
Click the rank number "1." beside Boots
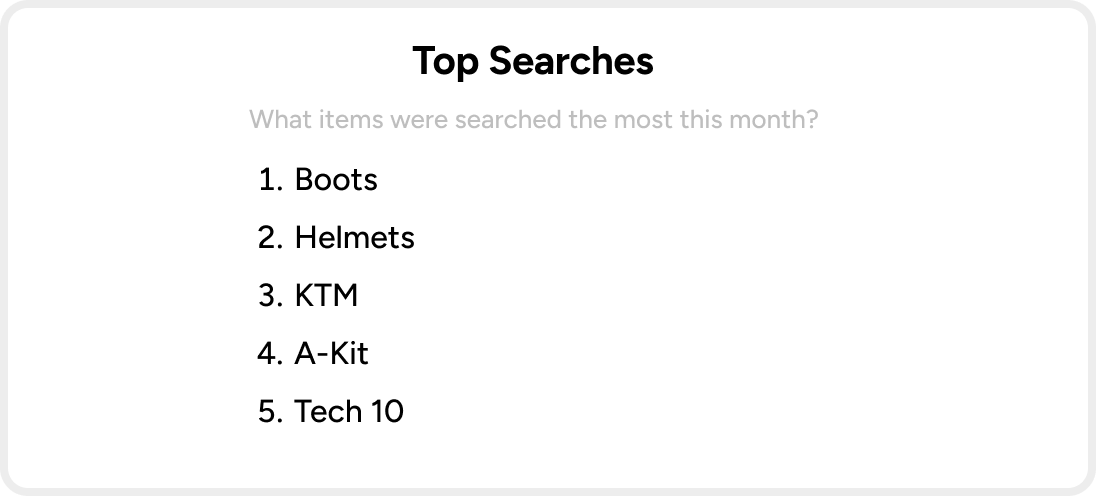(x=271, y=180)
